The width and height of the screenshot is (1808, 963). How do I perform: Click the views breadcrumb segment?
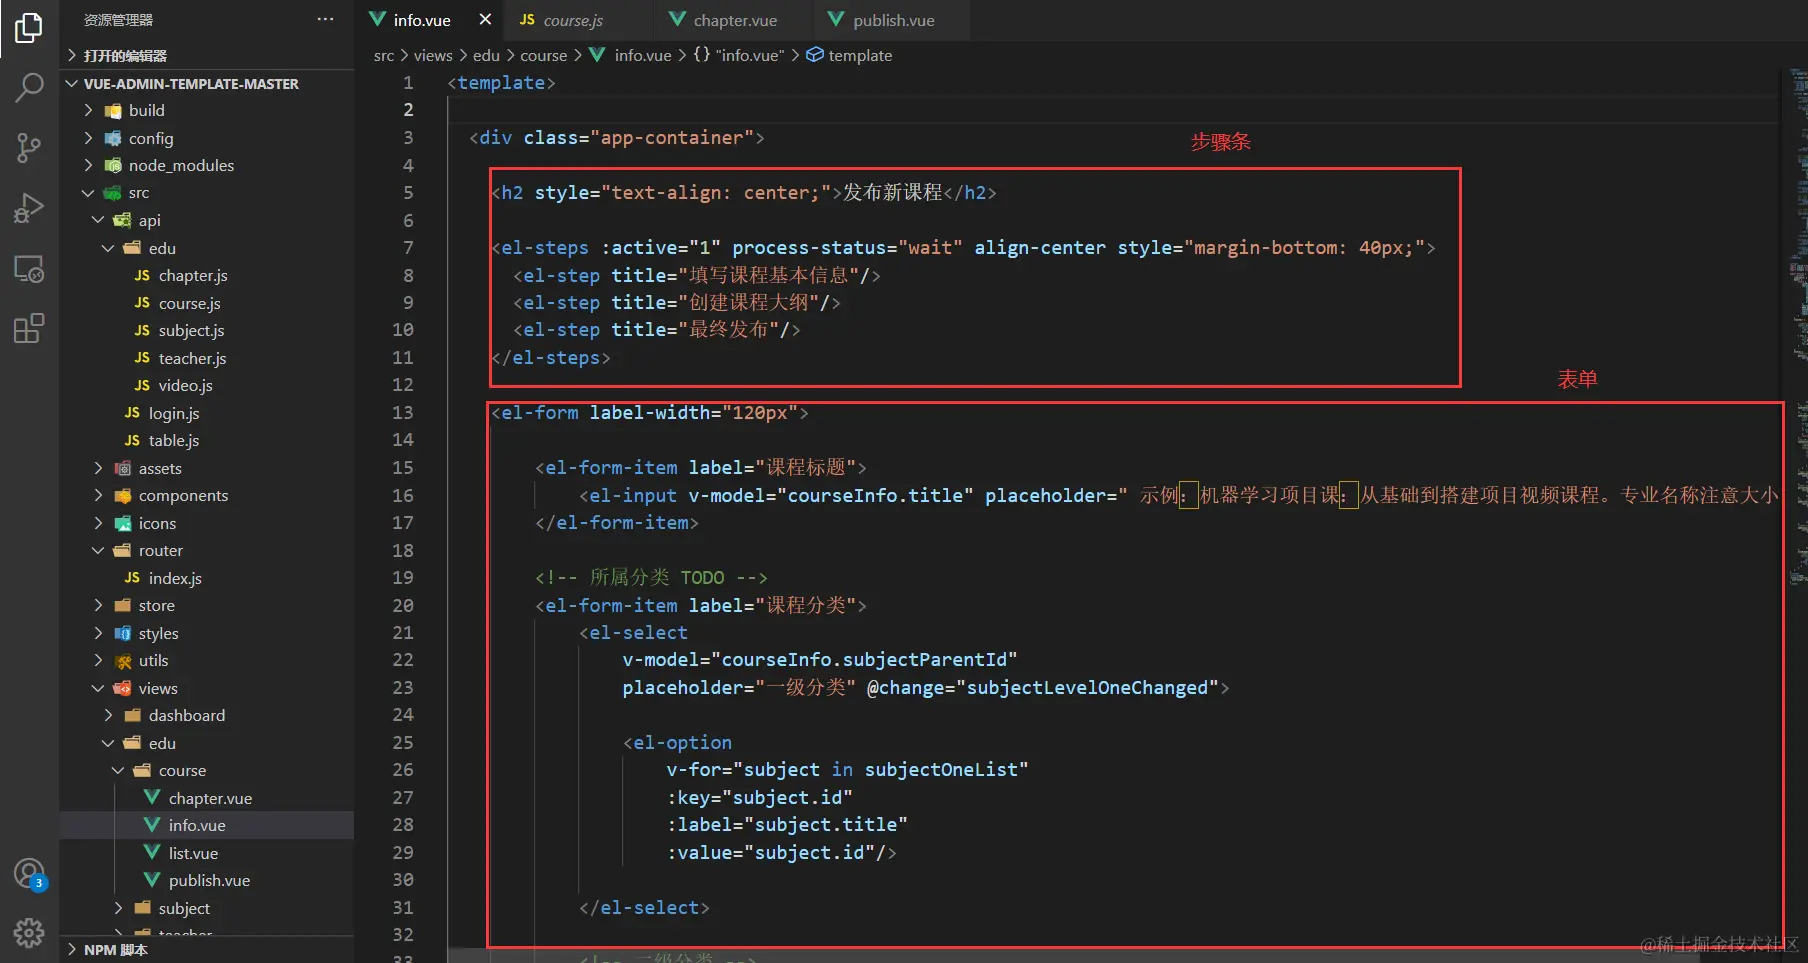[433, 55]
